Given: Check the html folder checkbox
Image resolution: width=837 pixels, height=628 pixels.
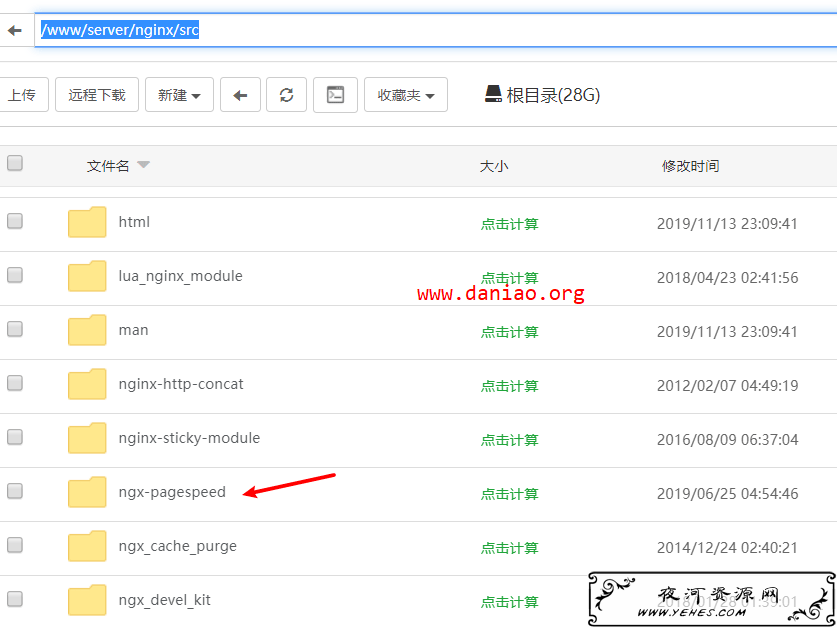Looking at the screenshot, I should 15,221.
